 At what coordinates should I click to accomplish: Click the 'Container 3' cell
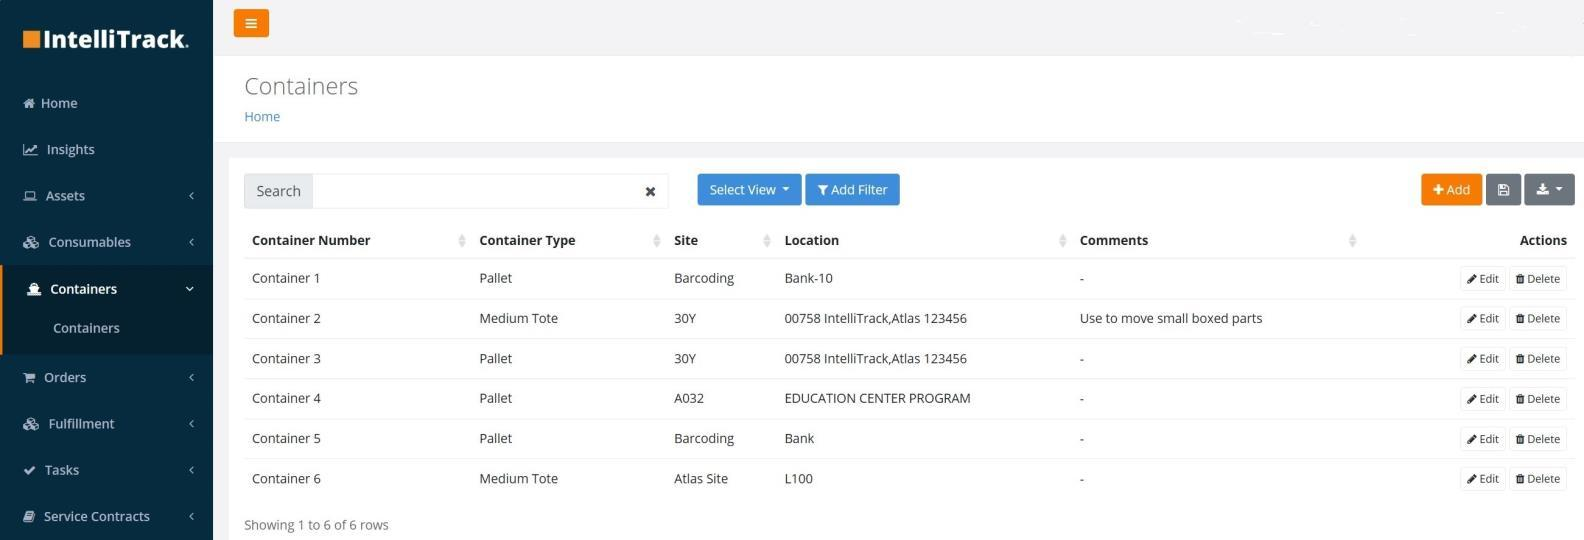[286, 358]
